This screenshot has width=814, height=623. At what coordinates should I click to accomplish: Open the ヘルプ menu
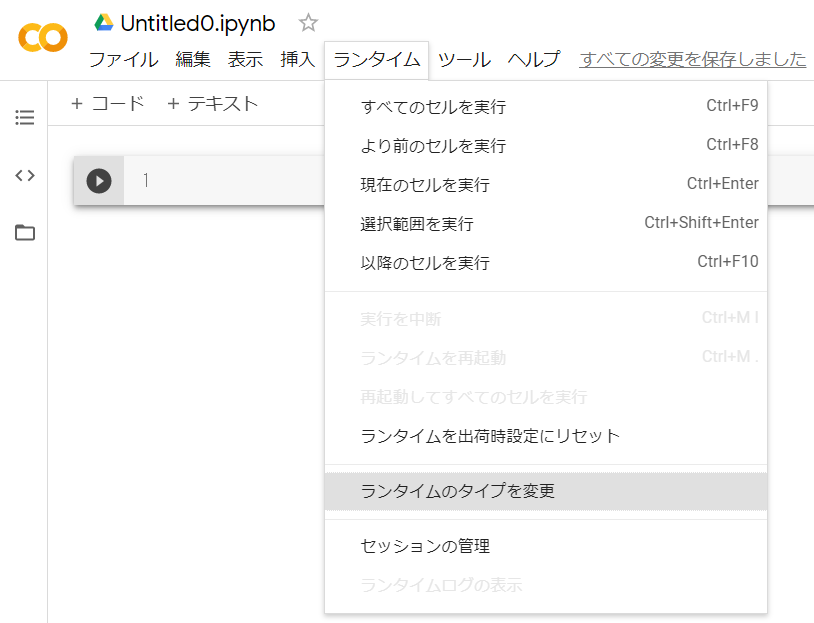(x=533, y=60)
